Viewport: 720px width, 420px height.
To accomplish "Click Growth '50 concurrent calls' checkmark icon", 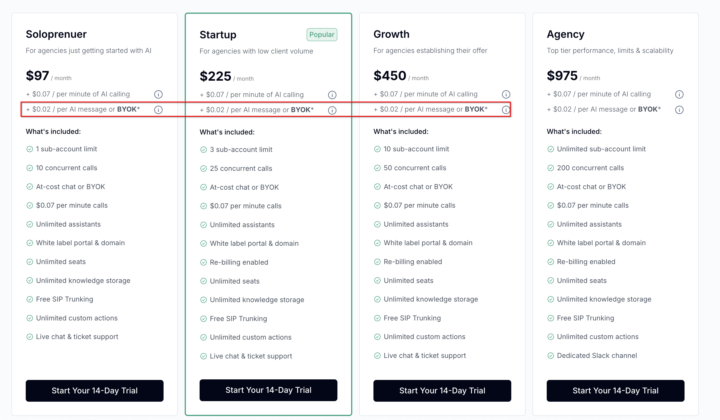I will [x=377, y=168].
